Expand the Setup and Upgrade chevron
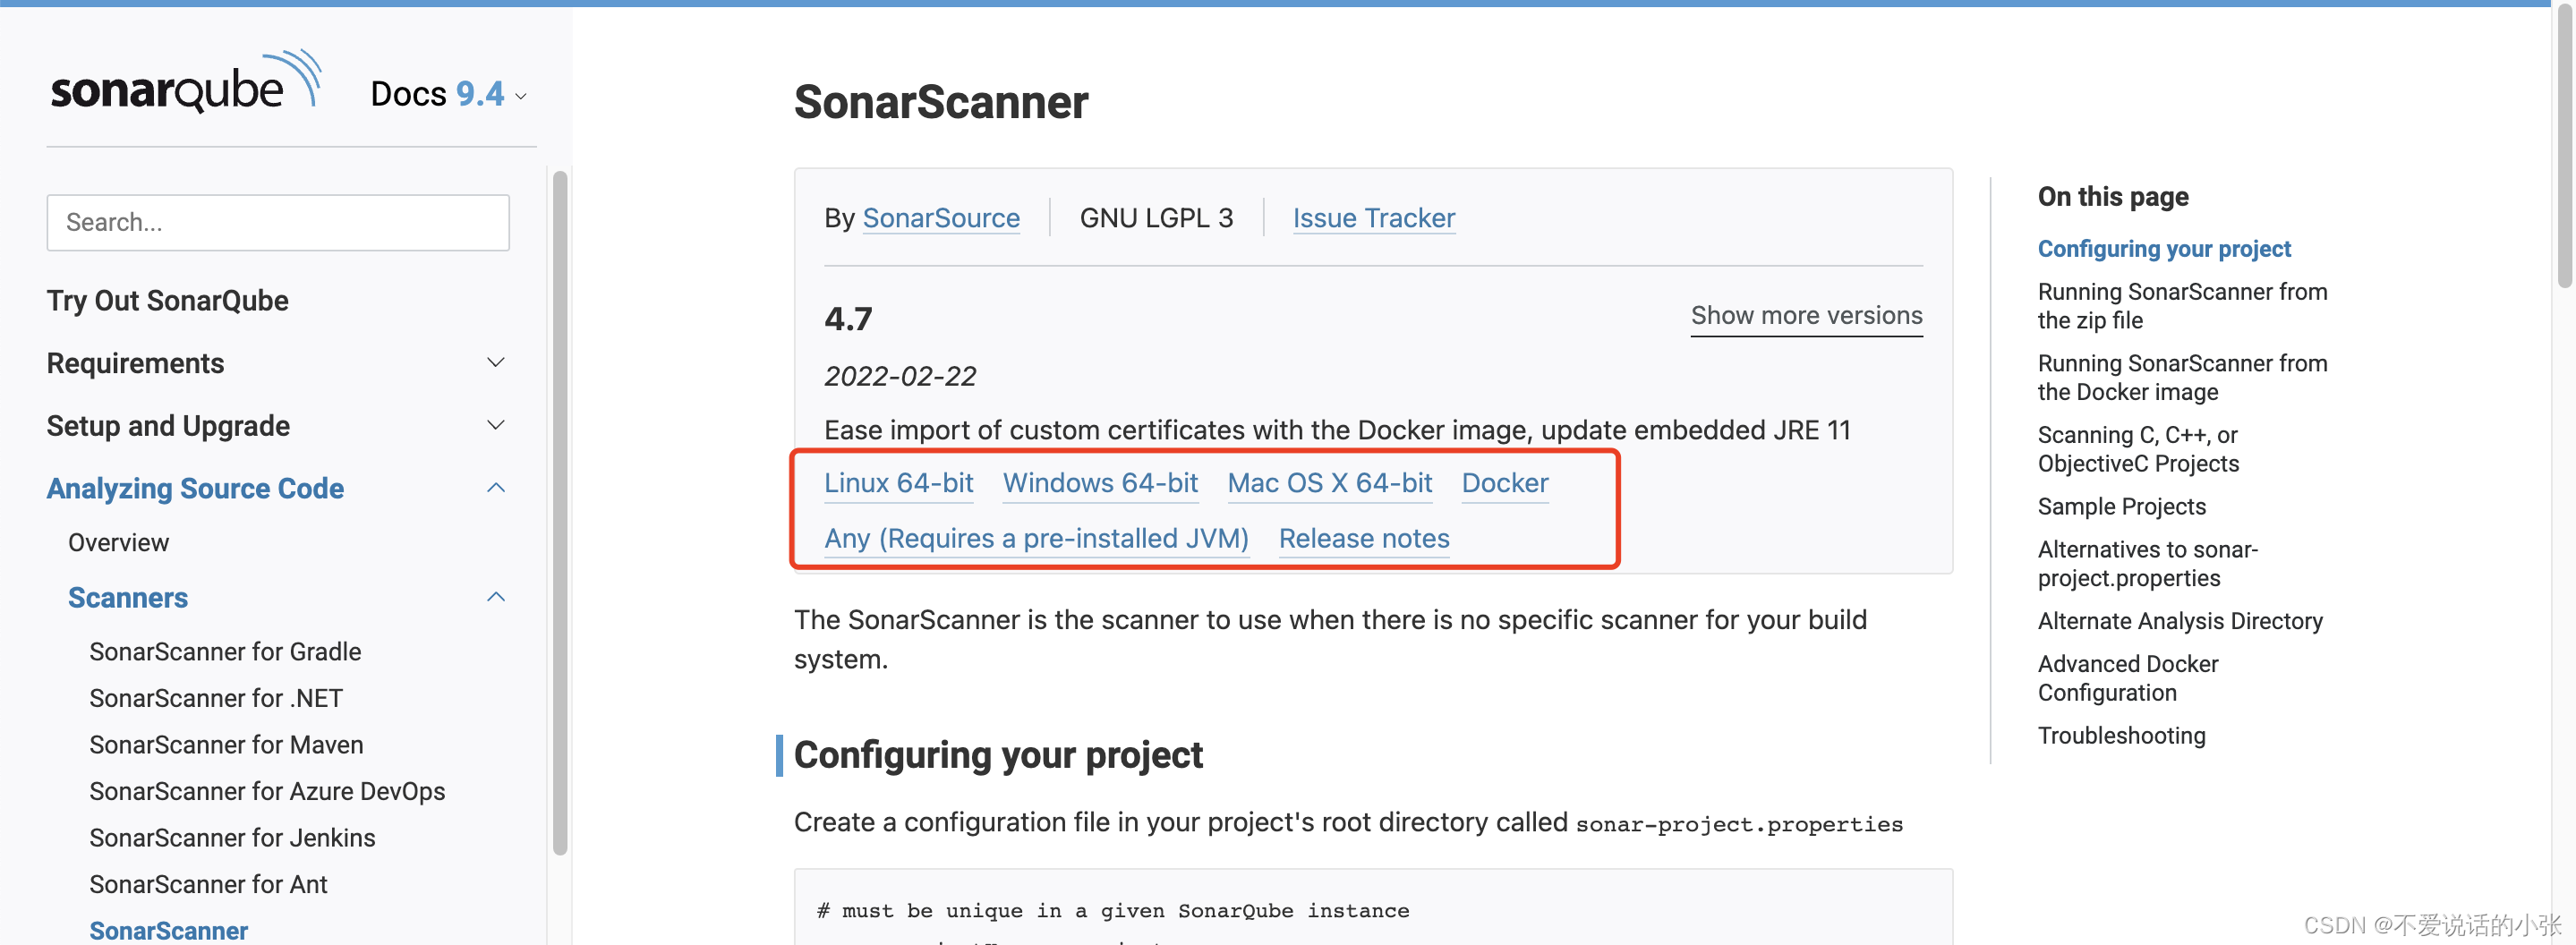The height and width of the screenshot is (945, 2576). [x=496, y=425]
